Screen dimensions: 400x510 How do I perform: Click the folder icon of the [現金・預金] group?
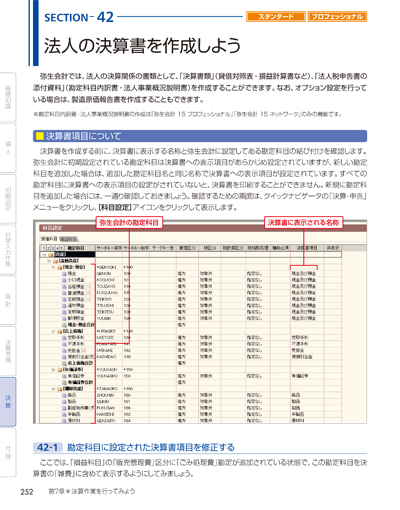tap(59, 267)
